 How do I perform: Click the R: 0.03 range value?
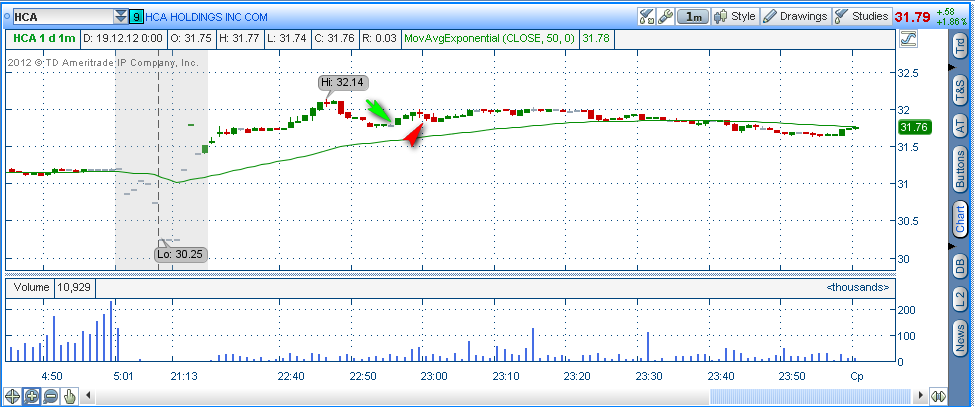pos(379,39)
